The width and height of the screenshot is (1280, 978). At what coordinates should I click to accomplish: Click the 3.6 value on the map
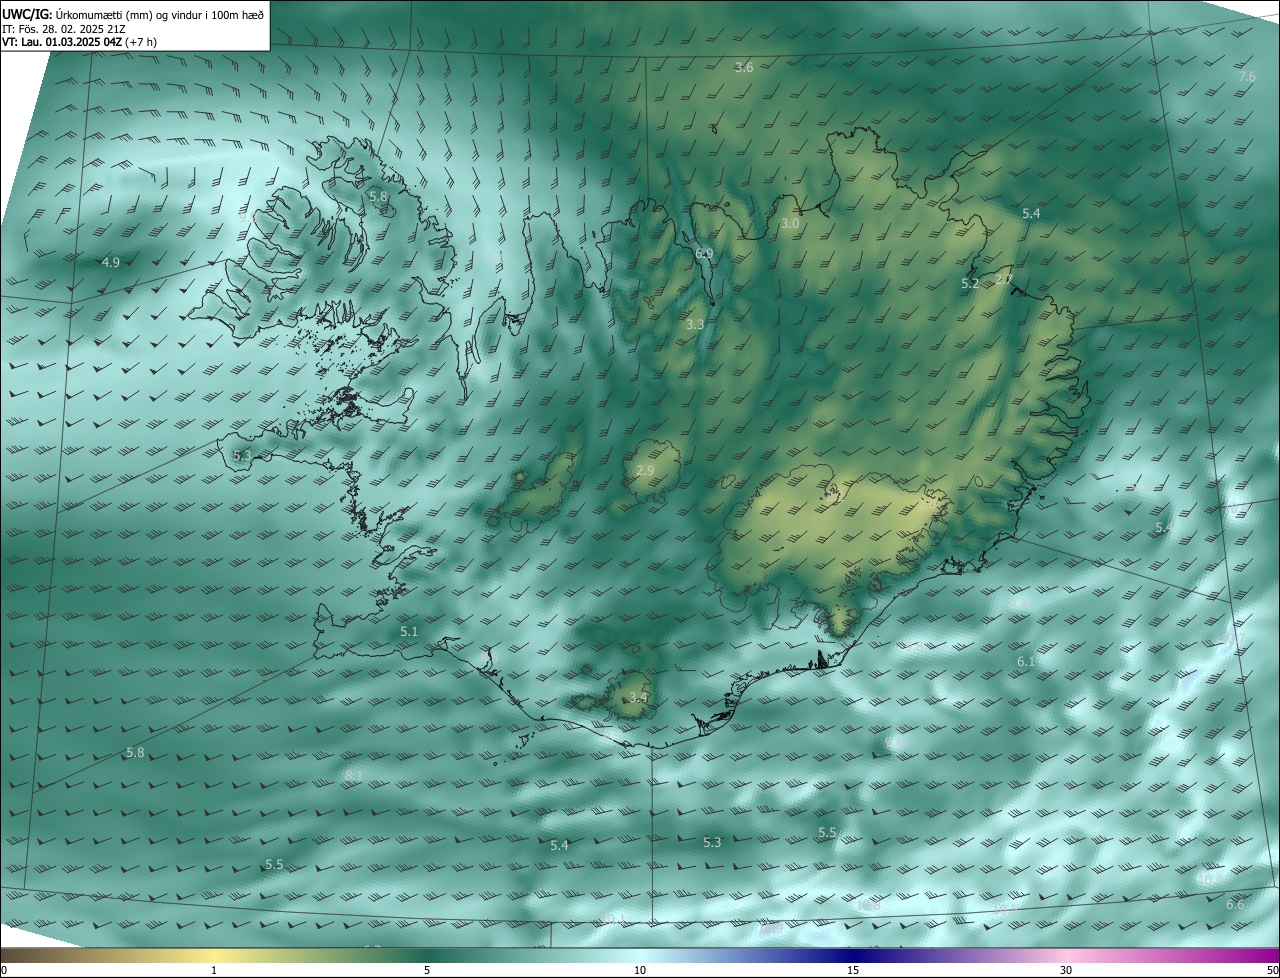click(x=744, y=68)
